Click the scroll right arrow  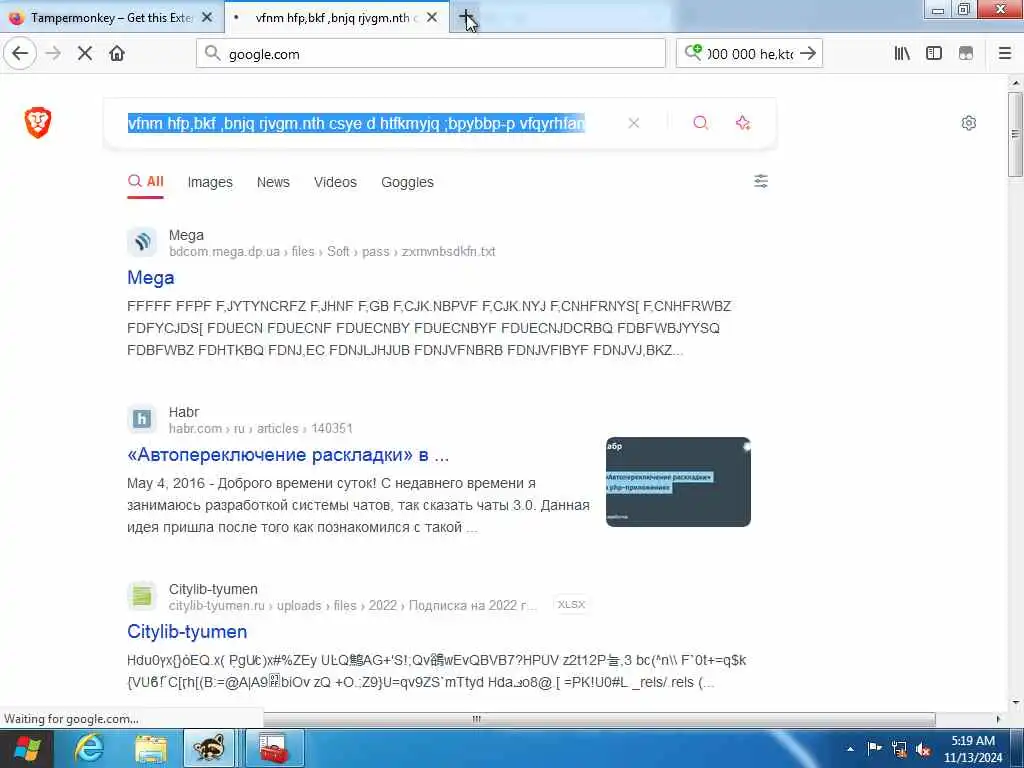(x=998, y=719)
